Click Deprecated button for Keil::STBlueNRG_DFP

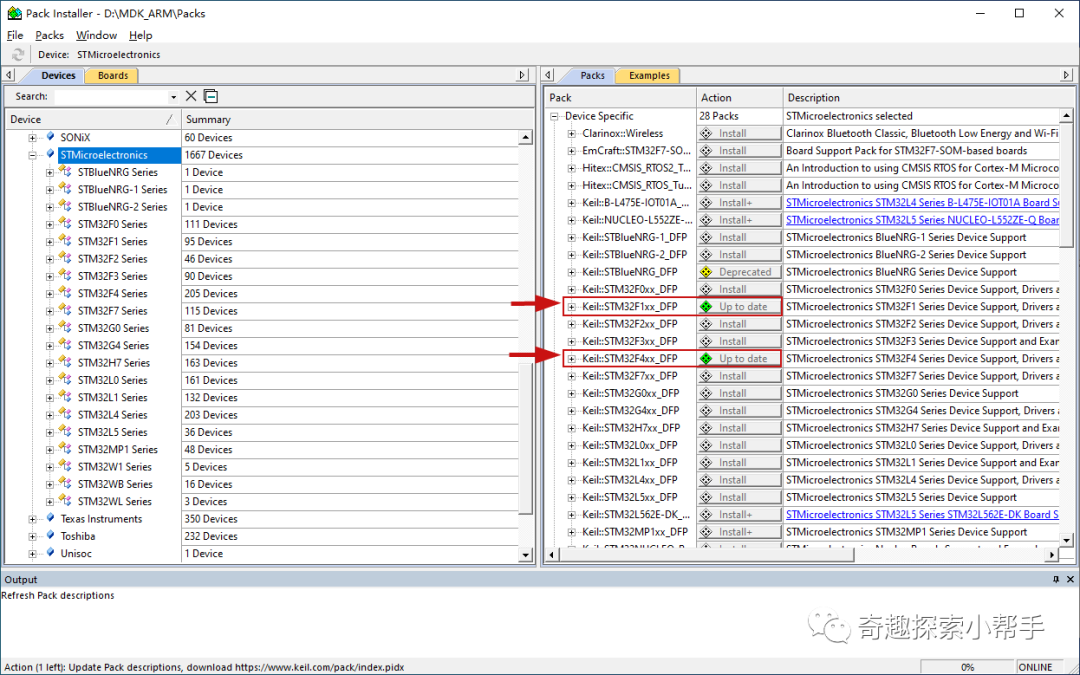pos(739,272)
